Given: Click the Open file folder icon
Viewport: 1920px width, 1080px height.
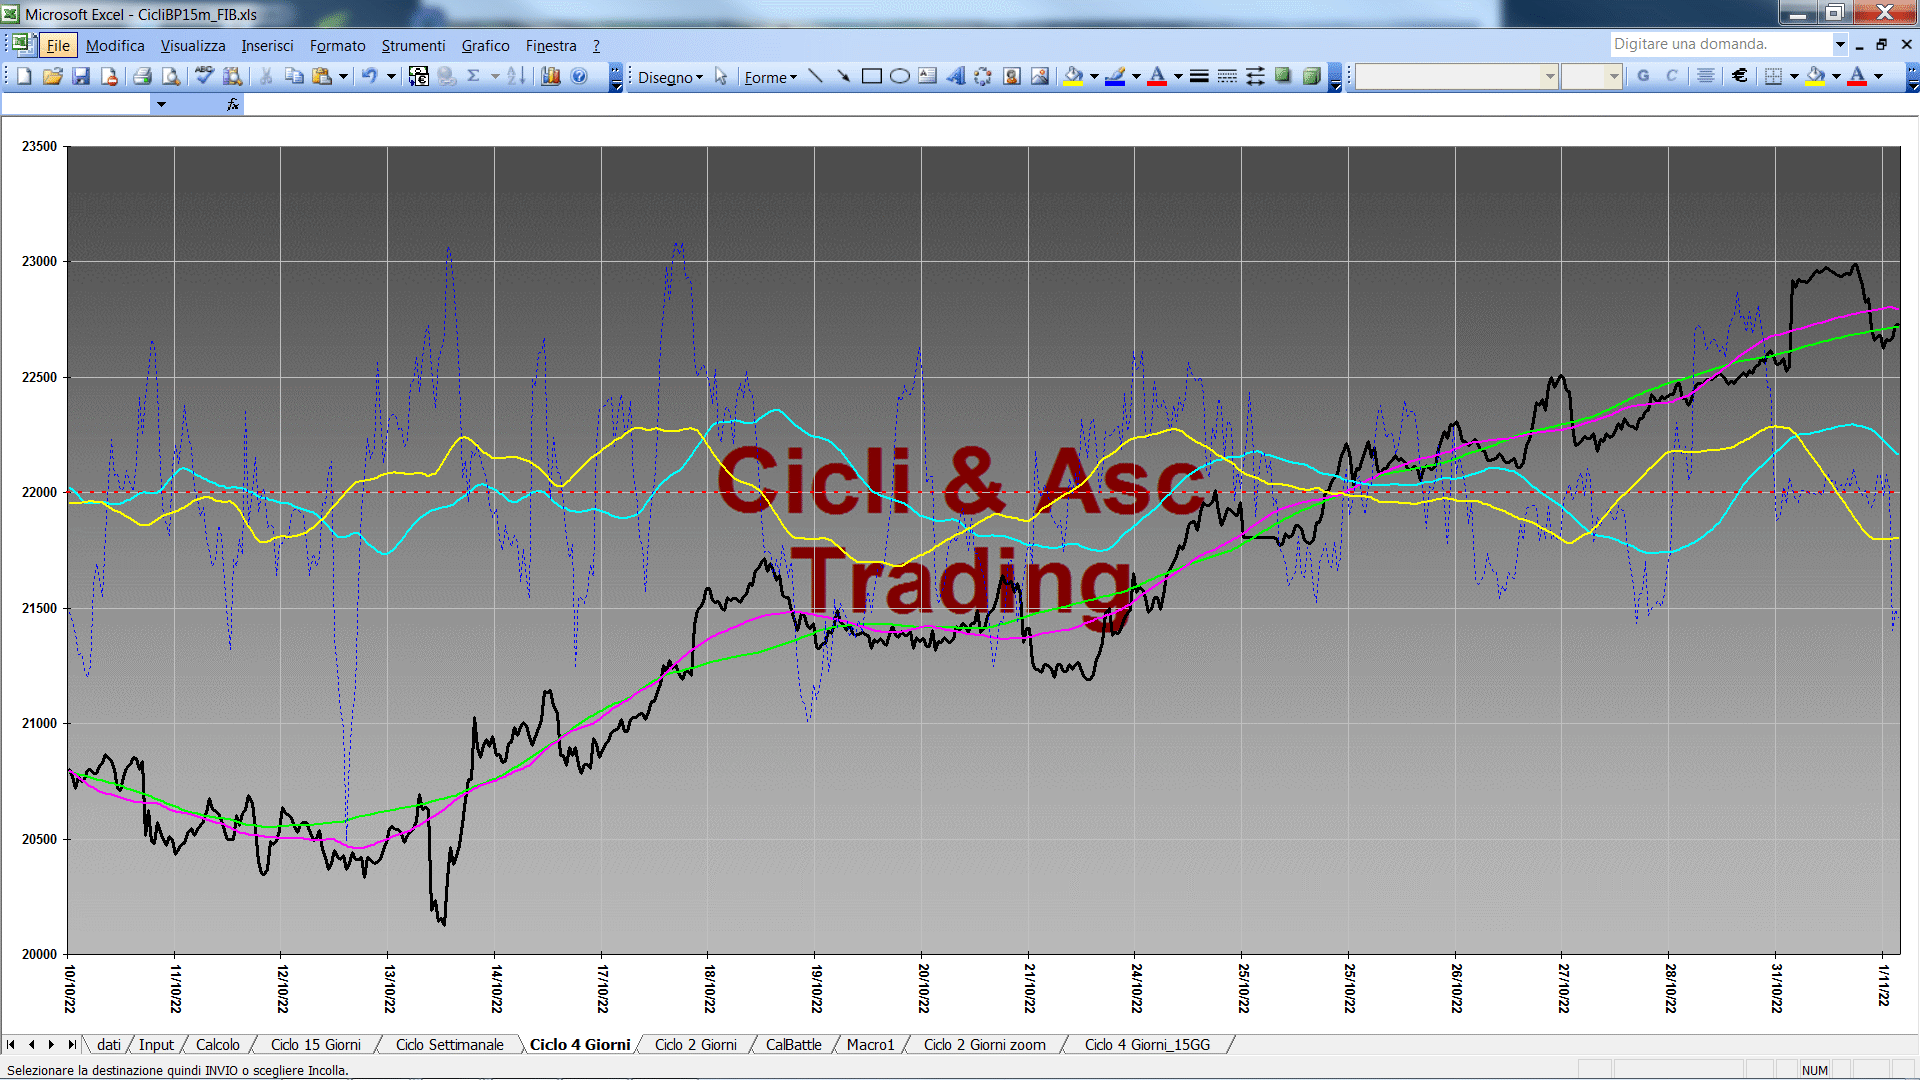Looking at the screenshot, I should (53, 76).
